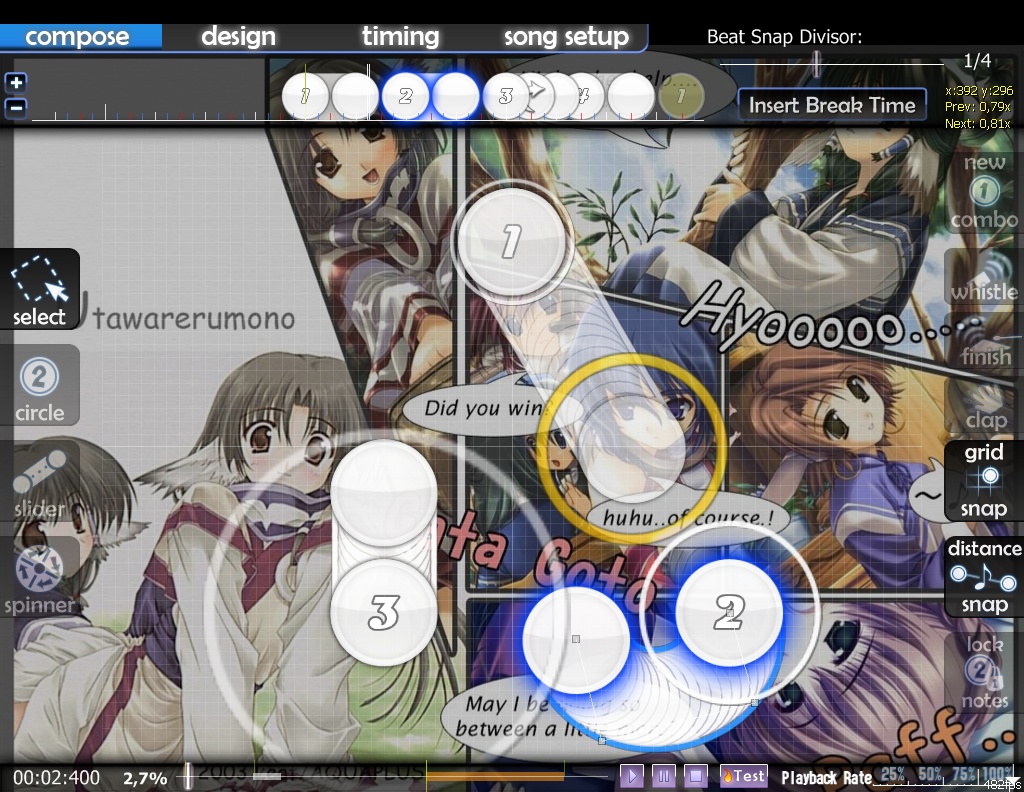Click the Insert Break Time button
This screenshot has height=792, width=1024.
(x=832, y=105)
